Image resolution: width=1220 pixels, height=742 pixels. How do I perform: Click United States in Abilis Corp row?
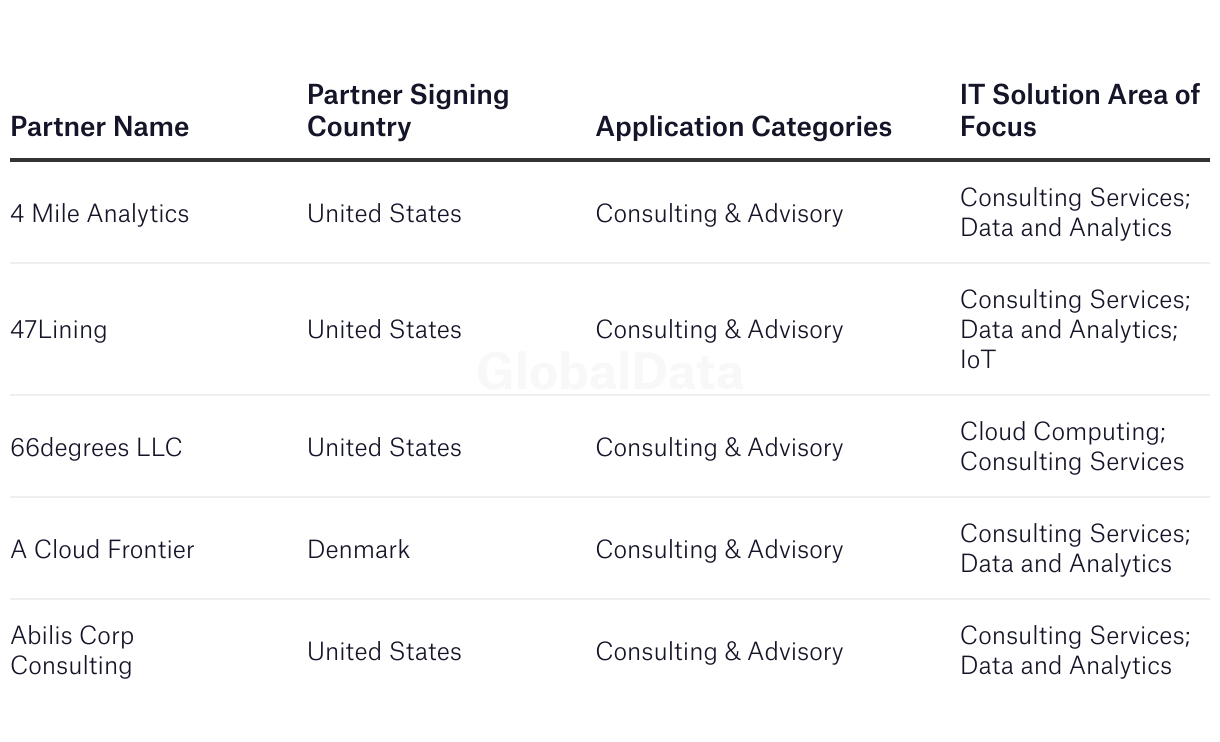(x=384, y=652)
